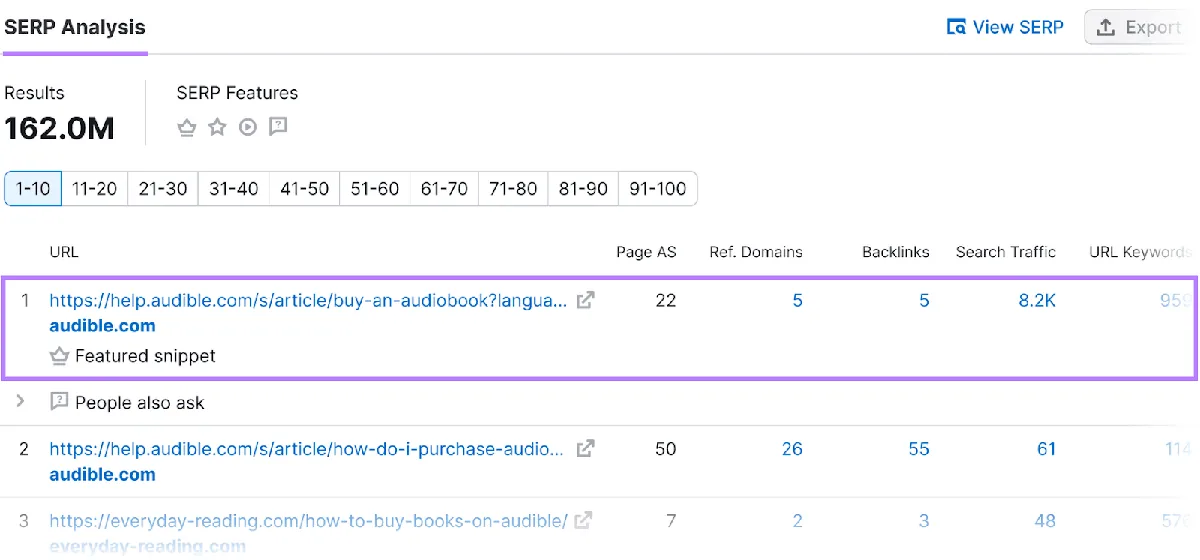1200x560 pixels.
Task: Click Backlinks value 3 for result 3
Action: [x=924, y=521]
